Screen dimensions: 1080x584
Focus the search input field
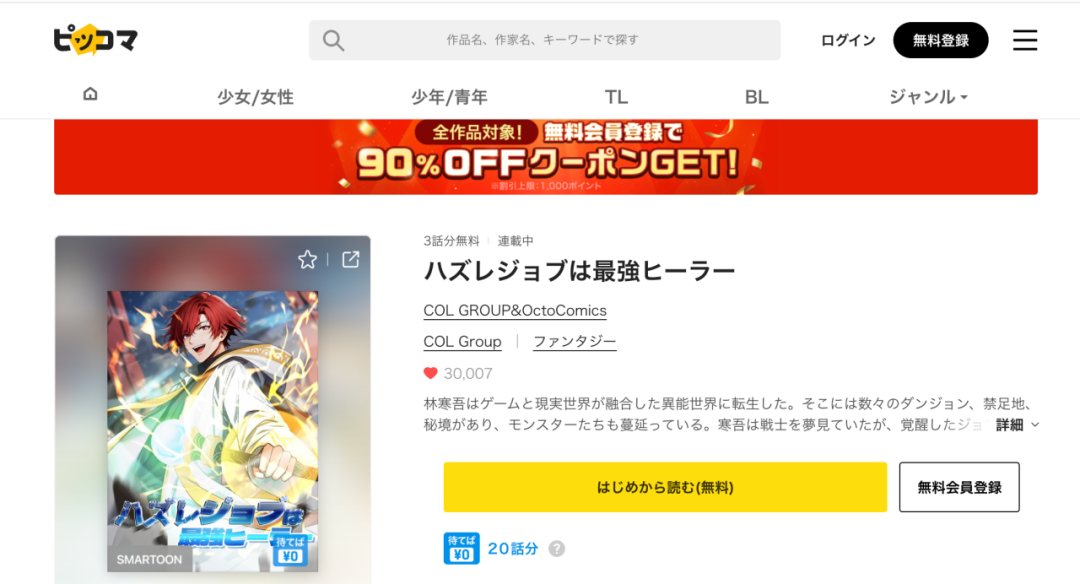click(544, 40)
